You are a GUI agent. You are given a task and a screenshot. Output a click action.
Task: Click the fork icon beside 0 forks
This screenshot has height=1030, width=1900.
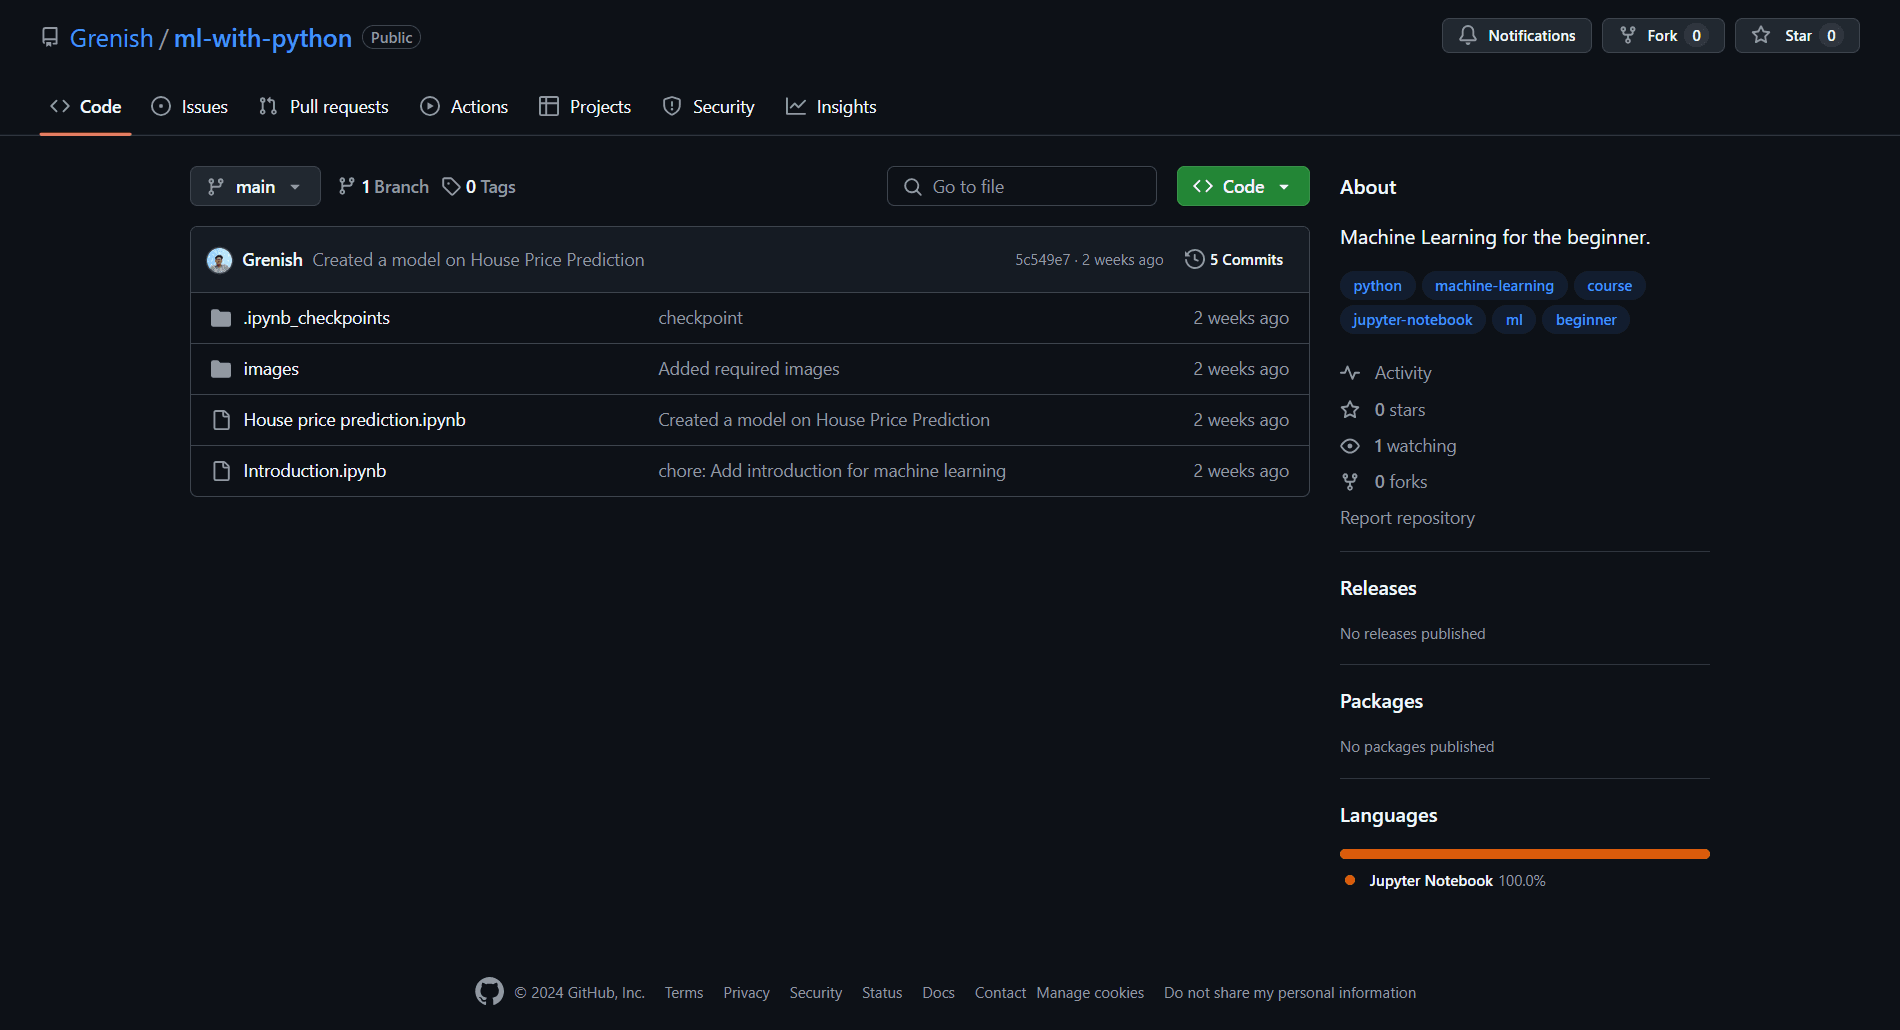tap(1350, 482)
